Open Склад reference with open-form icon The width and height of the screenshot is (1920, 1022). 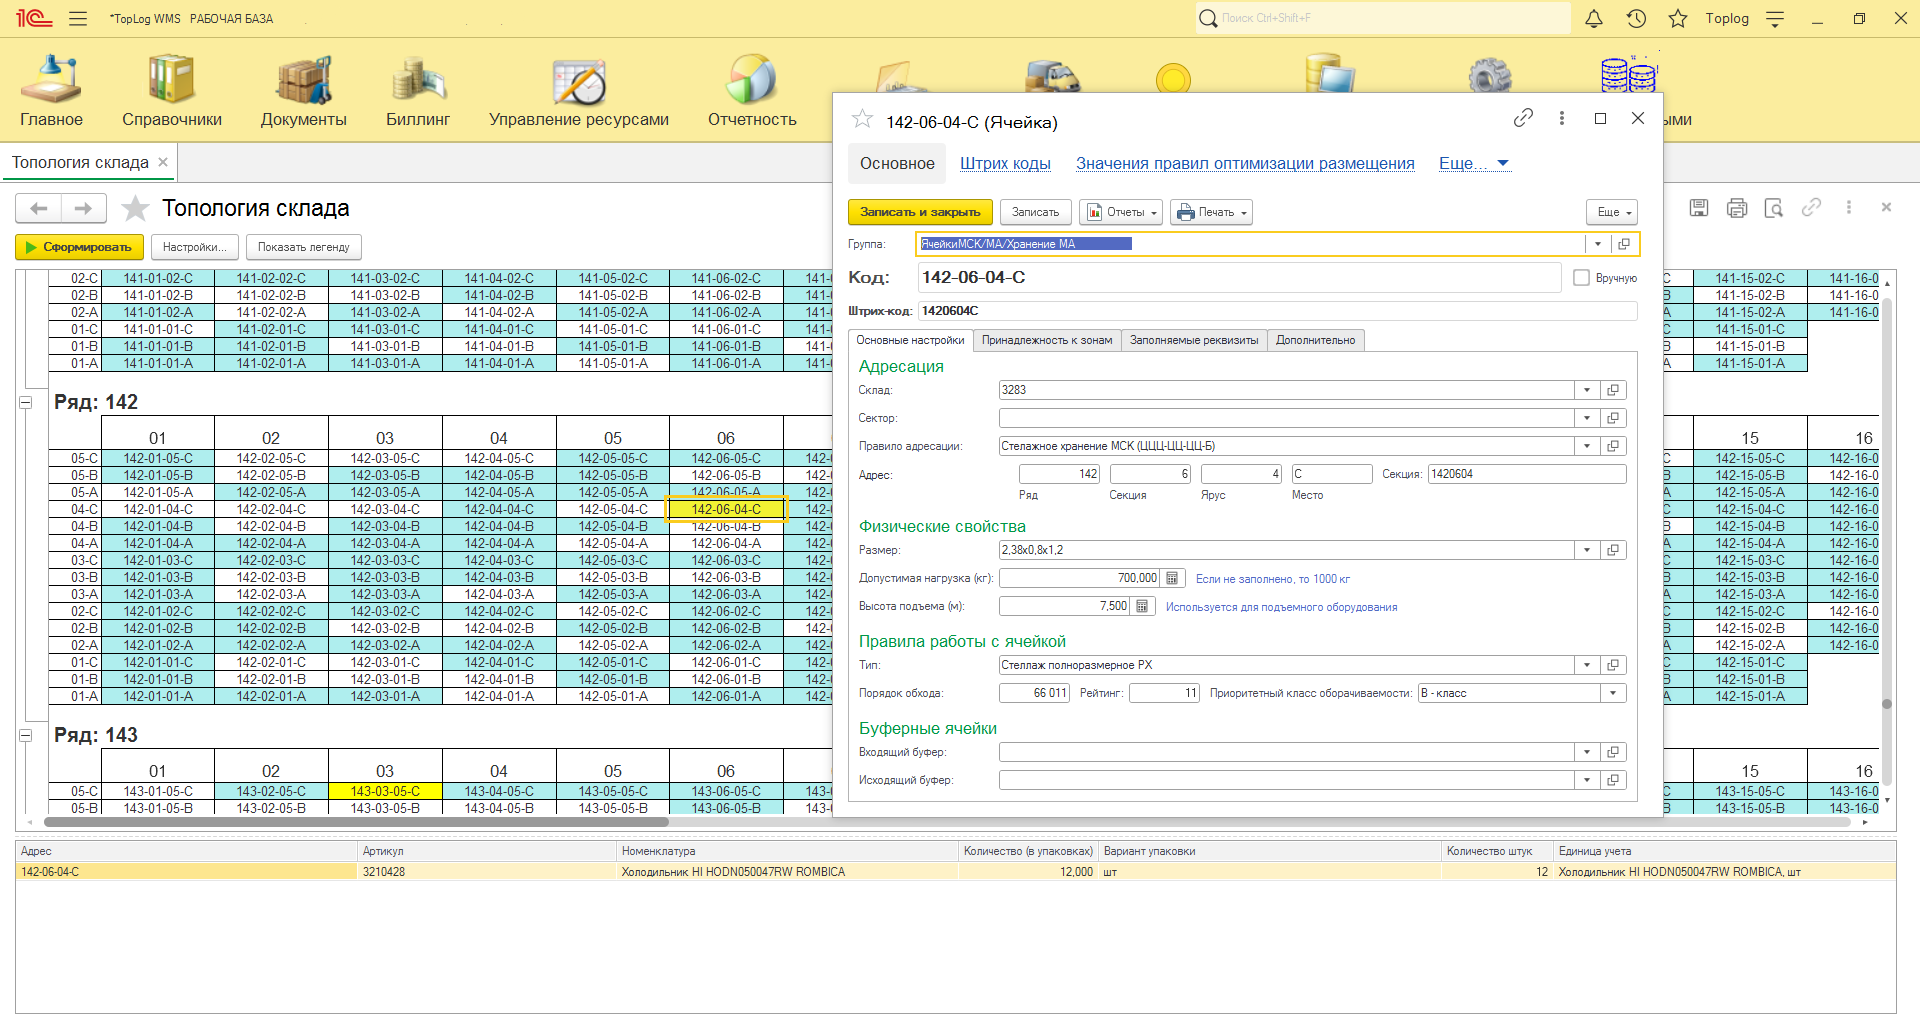pyautogui.click(x=1613, y=390)
